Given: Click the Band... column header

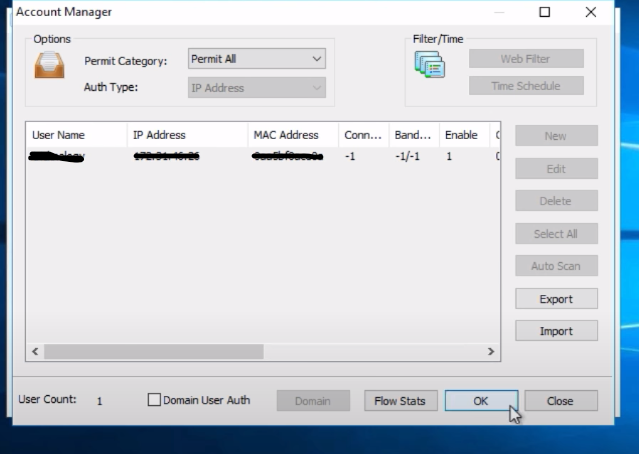Looking at the screenshot, I should pos(414,135).
